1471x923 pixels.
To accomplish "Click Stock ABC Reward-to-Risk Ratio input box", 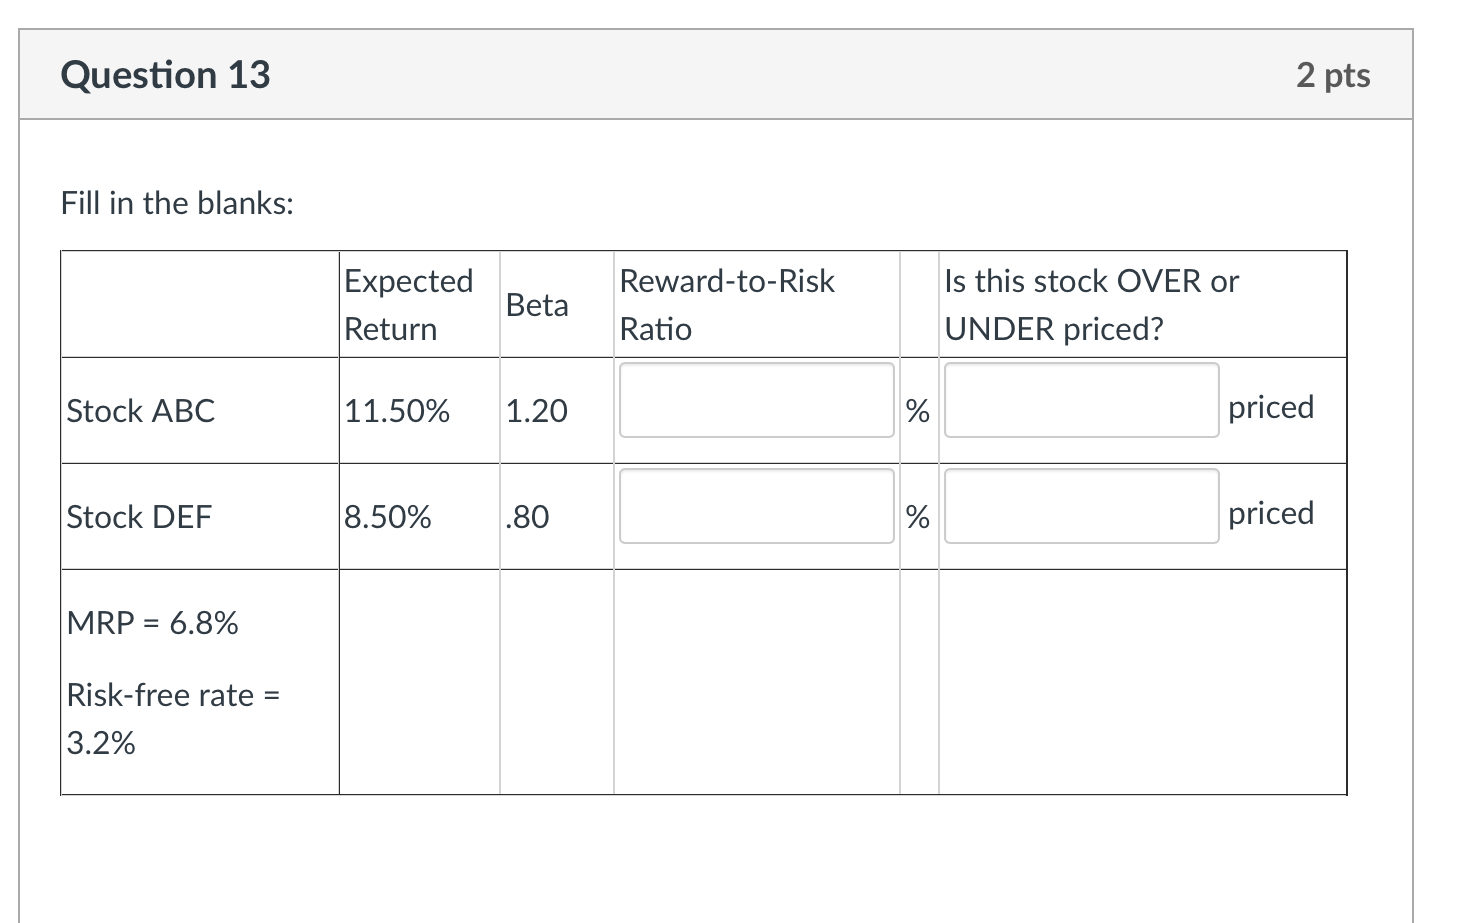I will coord(756,400).
